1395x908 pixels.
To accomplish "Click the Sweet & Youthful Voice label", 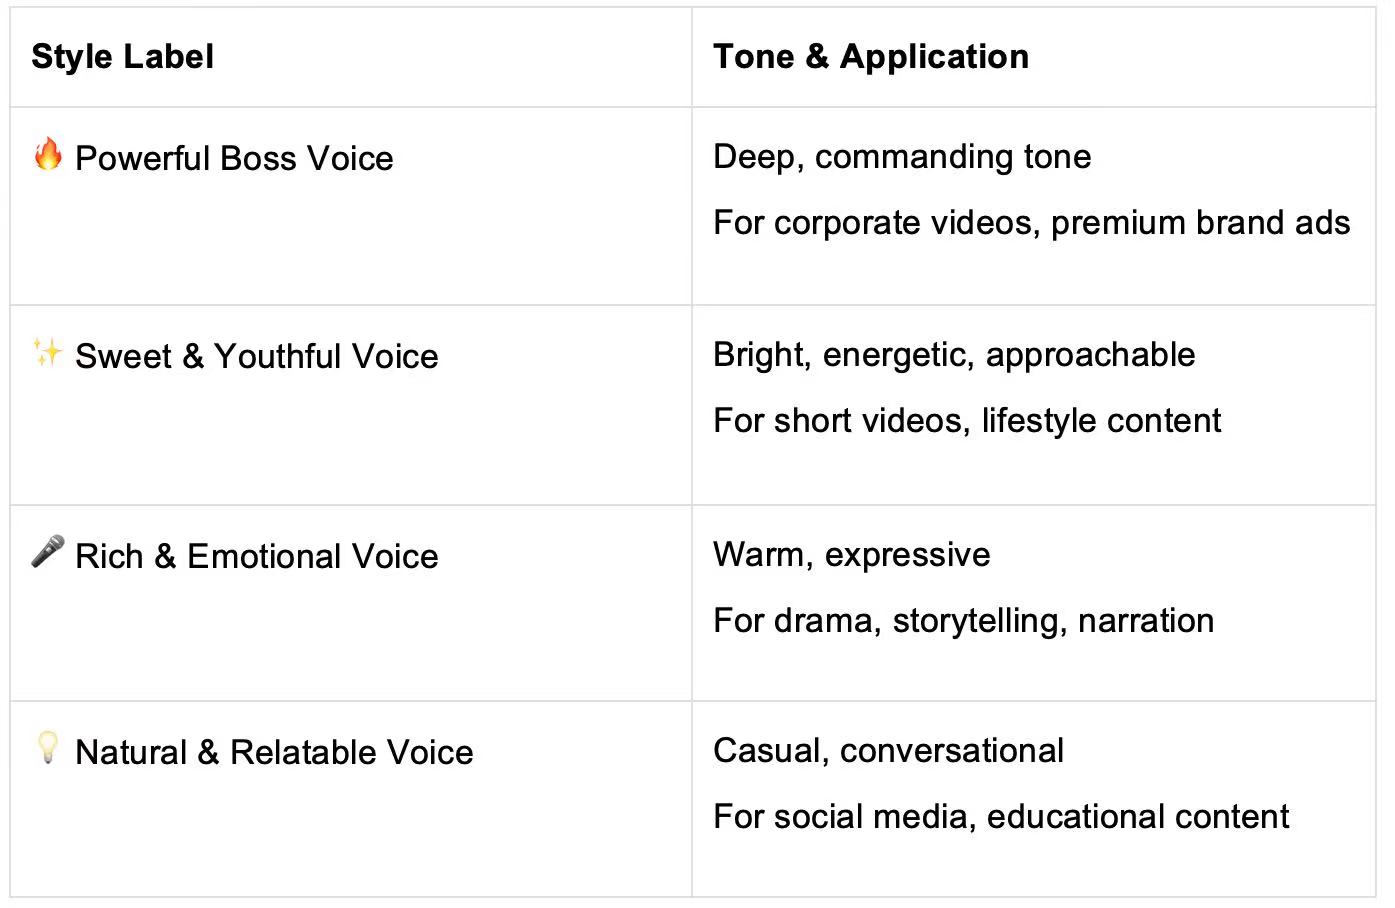I will (256, 356).
